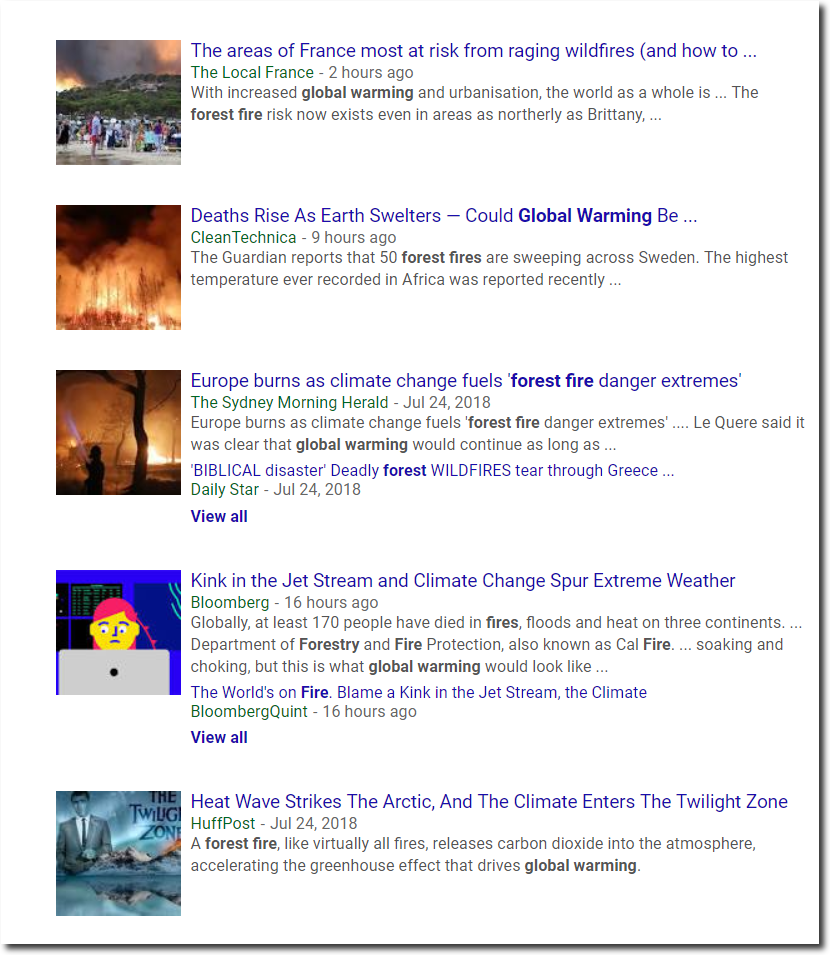Select 'The Sydney Morning Herald' source
Image resolution: width=830 pixels, height=955 pixels.
(x=289, y=403)
